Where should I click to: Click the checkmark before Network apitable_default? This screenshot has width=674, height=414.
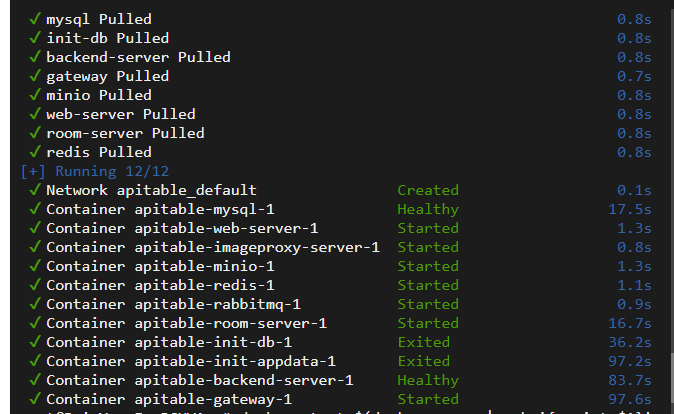tap(36, 190)
